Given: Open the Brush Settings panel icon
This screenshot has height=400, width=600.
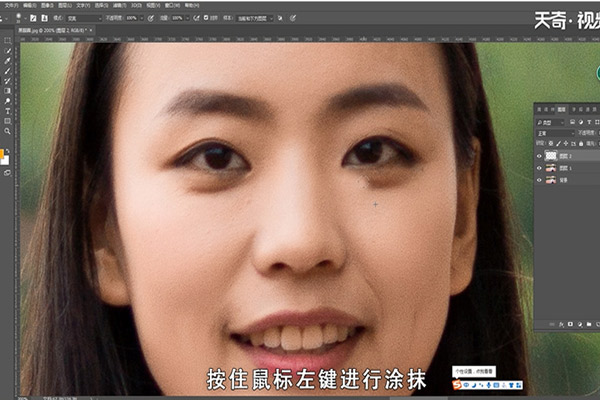Looking at the screenshot, I should coord(33,18).
